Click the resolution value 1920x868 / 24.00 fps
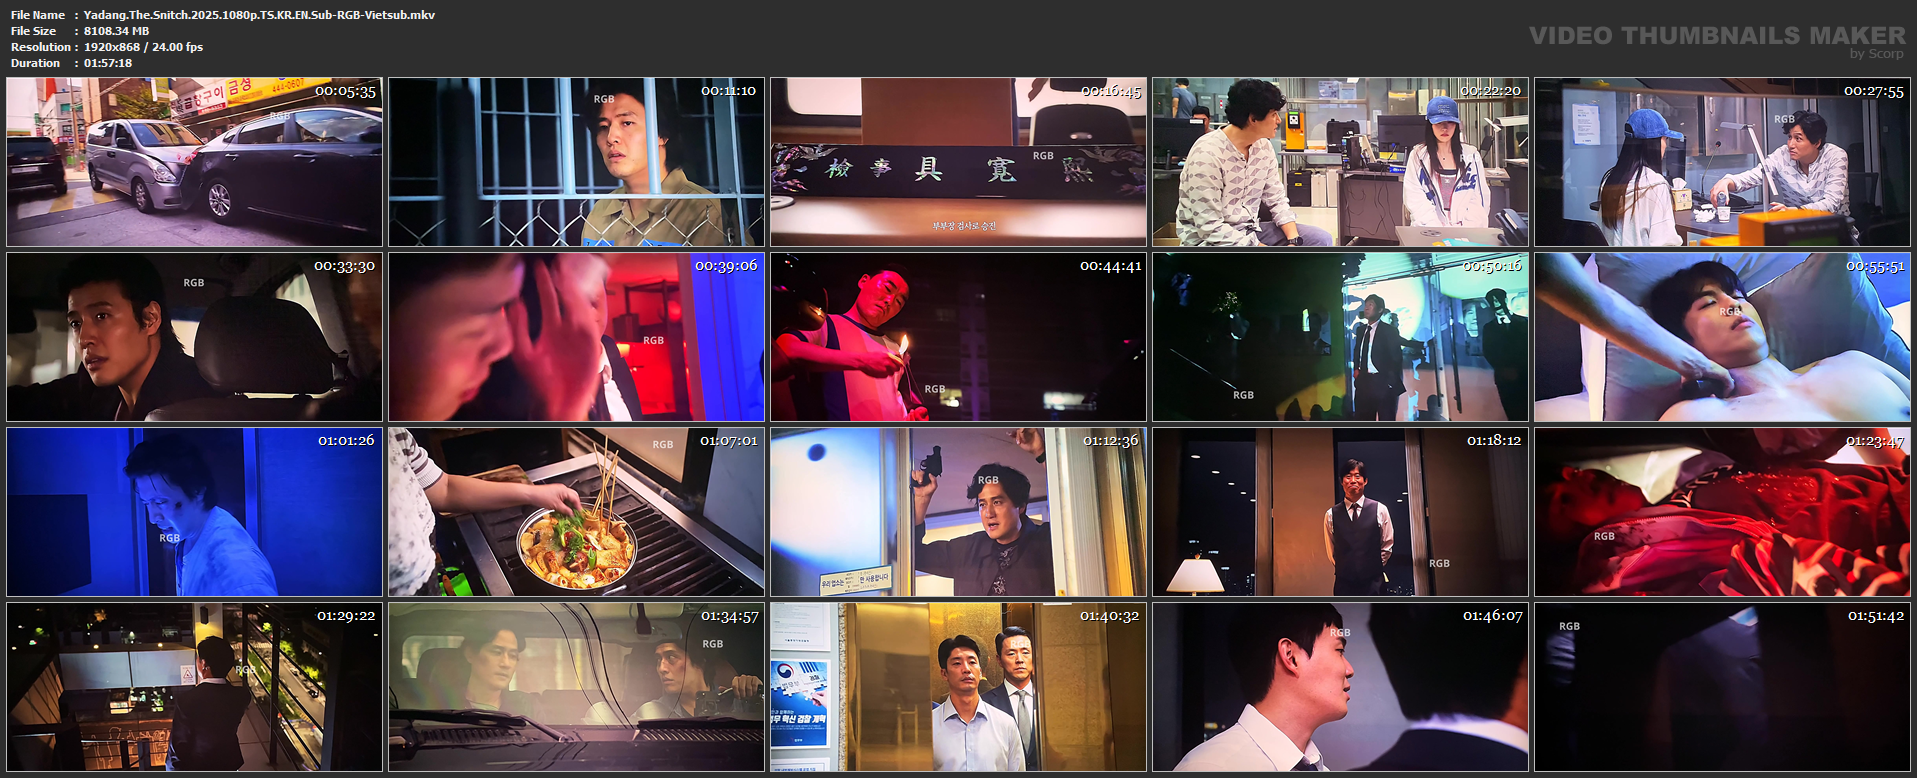The image size is (1917, 778). 143,47
